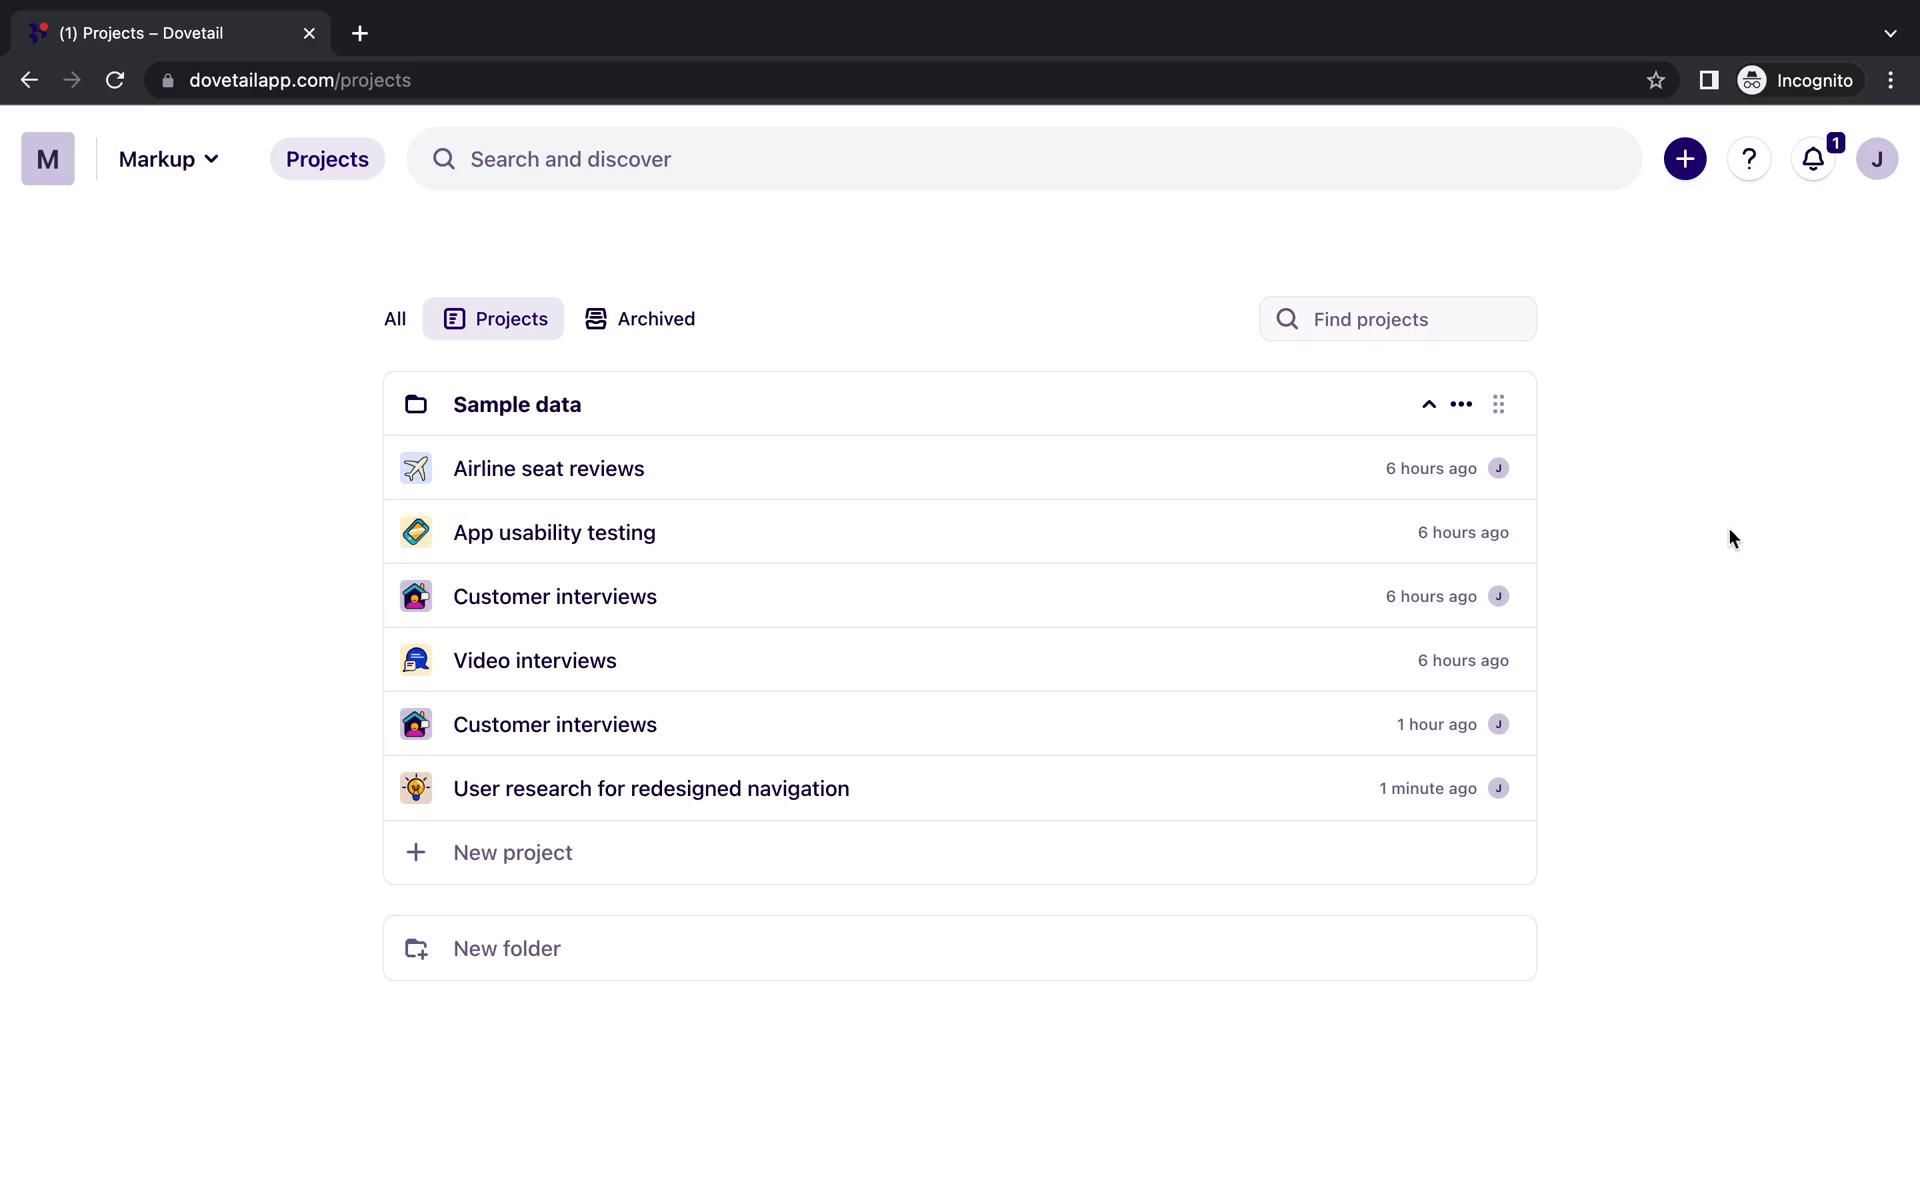Viewport: 1920px width, 1200px height.
Task: Select the Projects filter tab
Action: 493,319
